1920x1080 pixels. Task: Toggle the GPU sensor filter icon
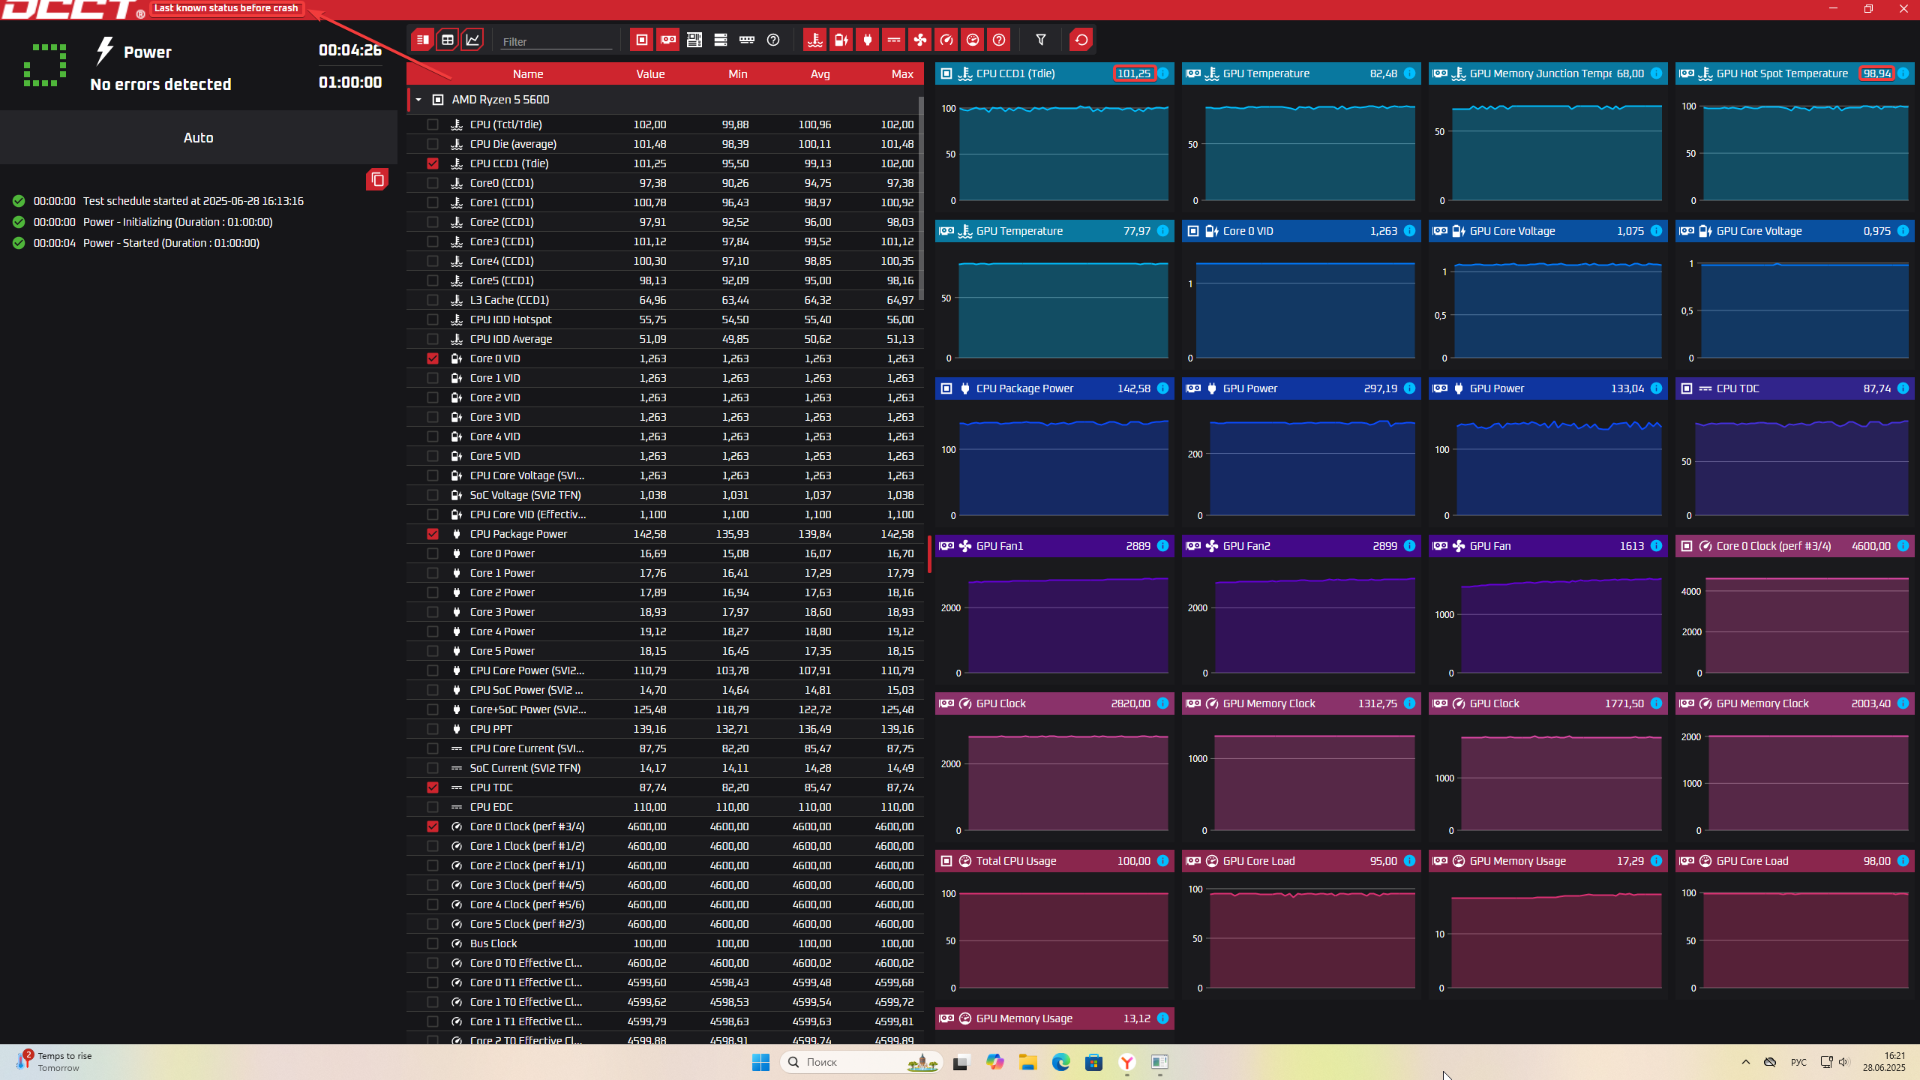(668, 40)
